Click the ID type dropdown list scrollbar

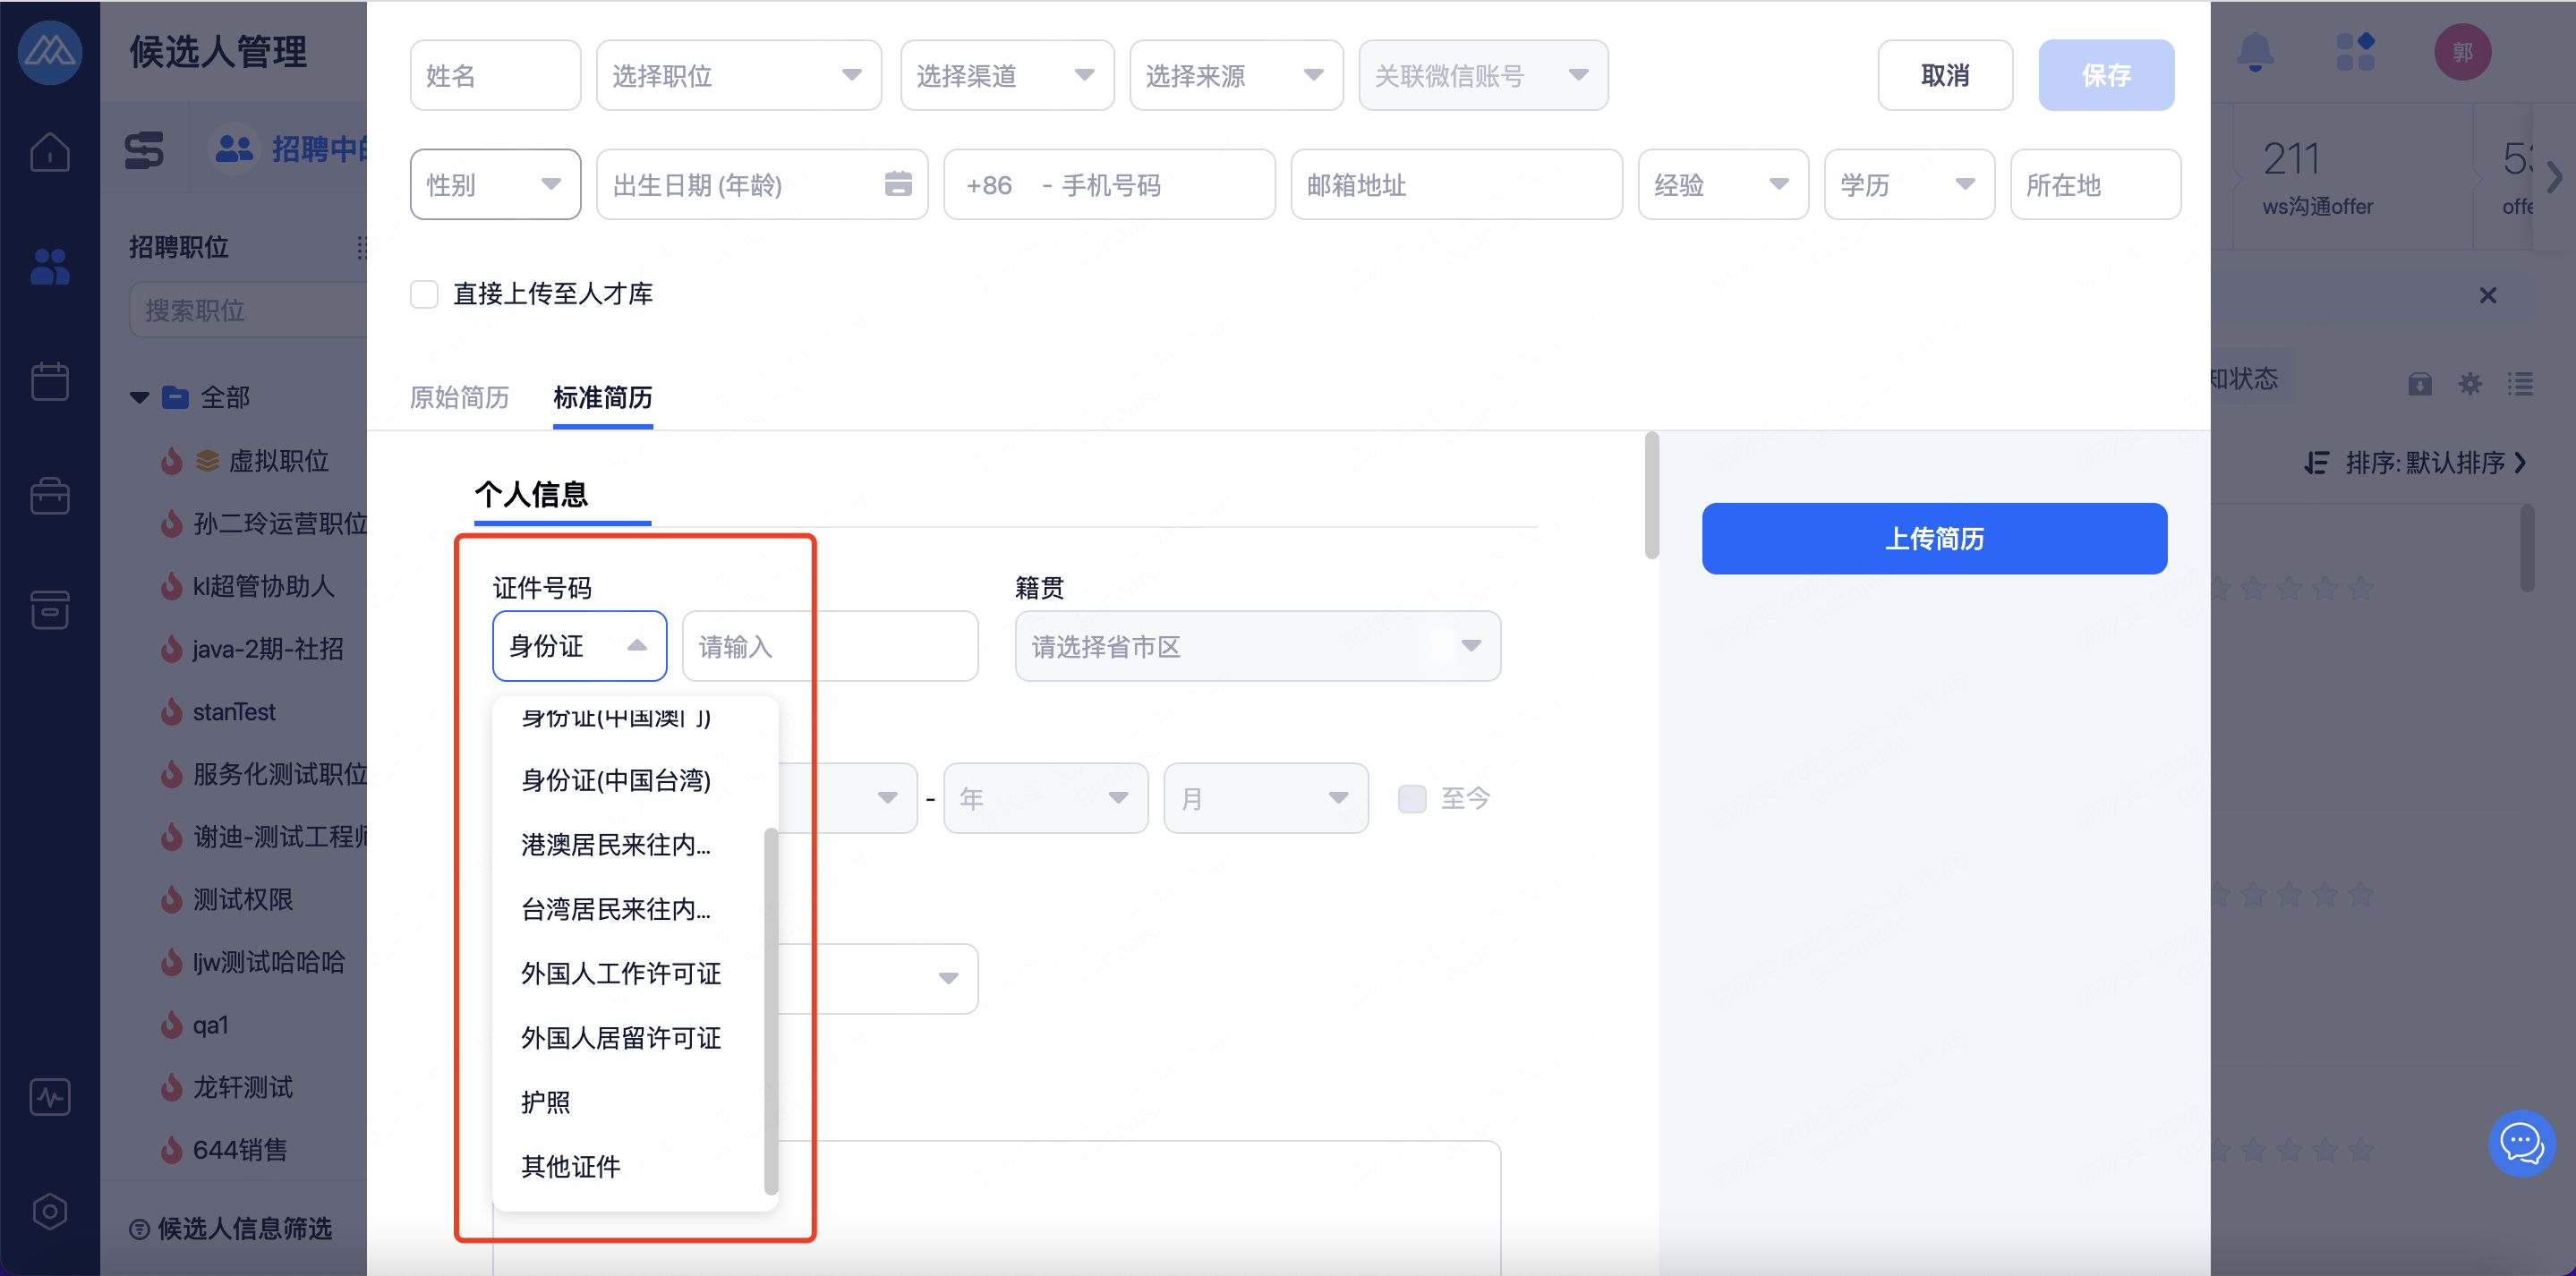coord(771,1010)
